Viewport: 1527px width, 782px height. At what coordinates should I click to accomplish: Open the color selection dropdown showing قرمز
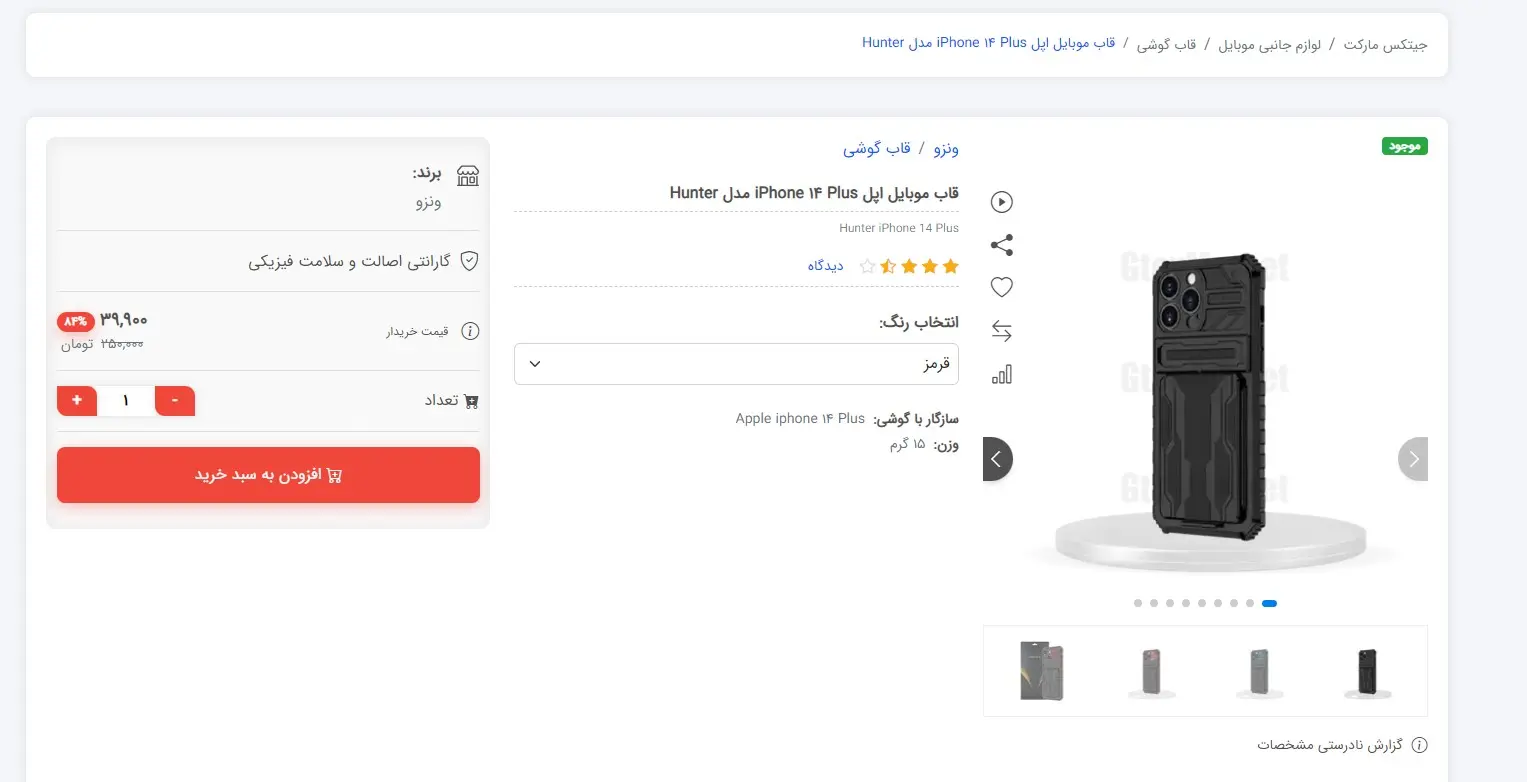click(x=736, y=364)
